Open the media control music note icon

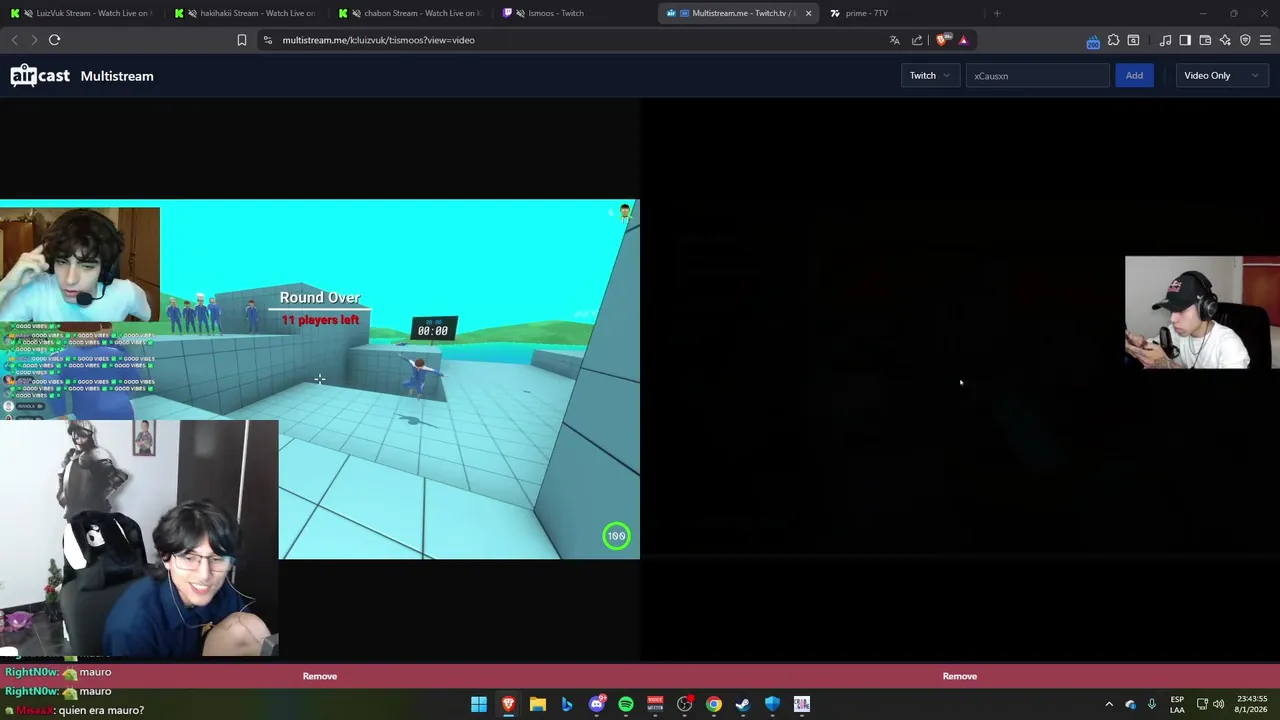[x=1165, y=40]
